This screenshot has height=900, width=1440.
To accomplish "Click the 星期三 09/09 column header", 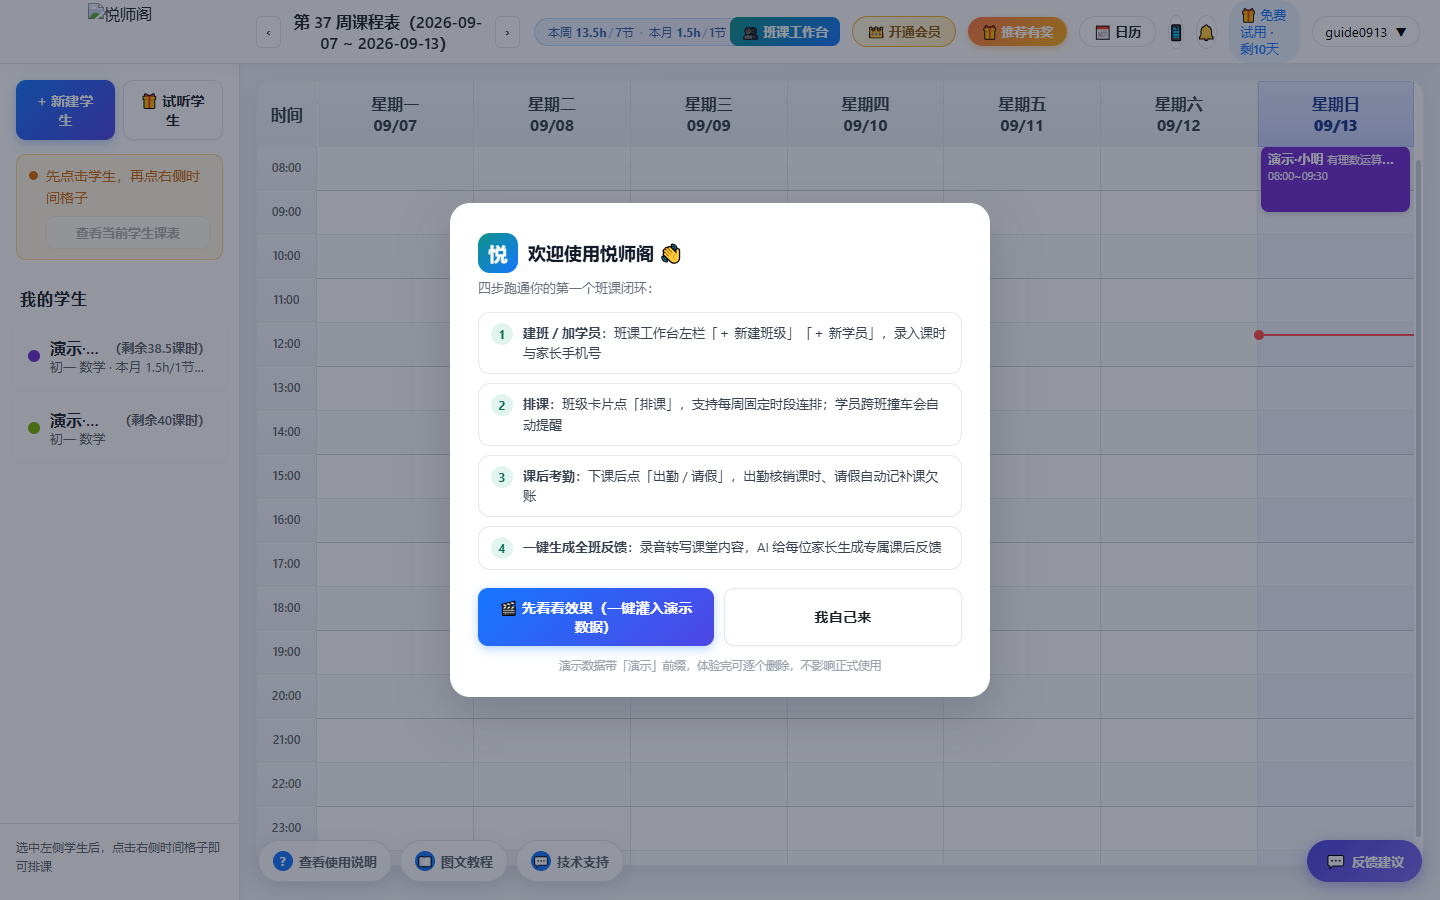I will 708,114.
